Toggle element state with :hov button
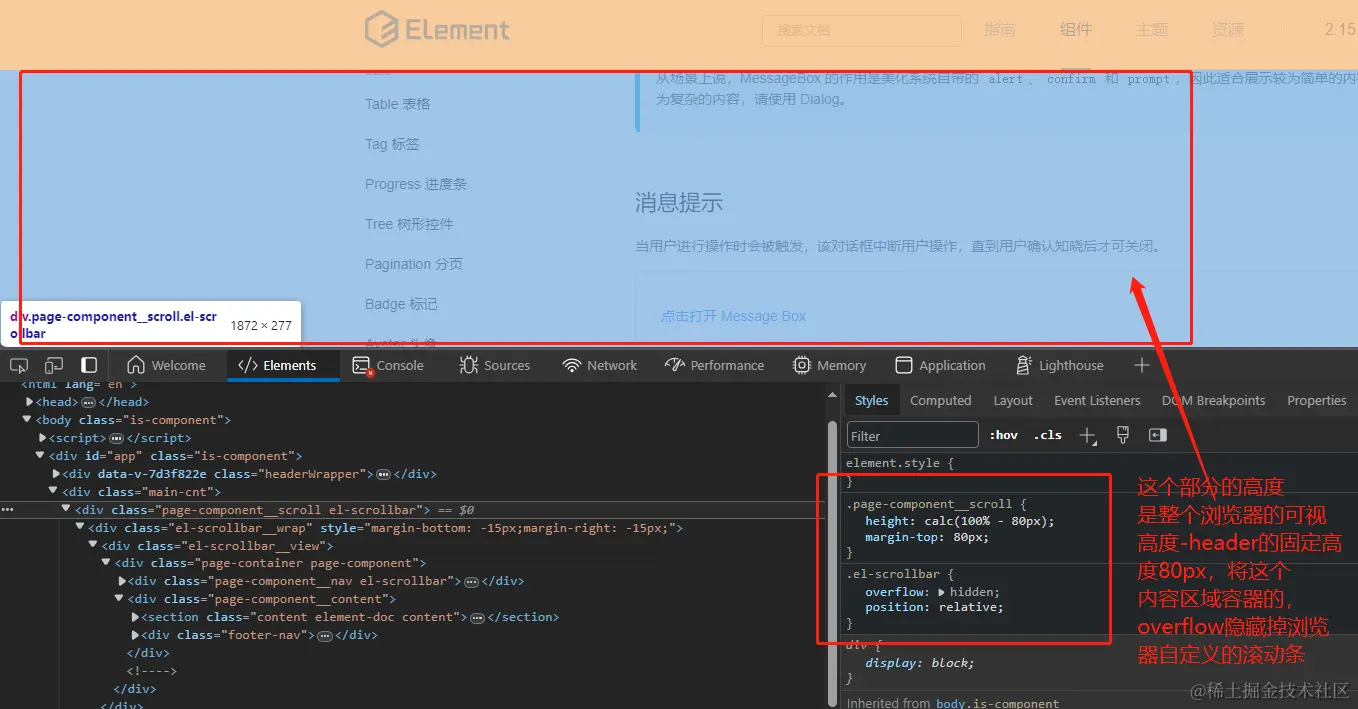Image resolution: width=1358 pixels, height=709 pixels. click(x=1004, y=434)
